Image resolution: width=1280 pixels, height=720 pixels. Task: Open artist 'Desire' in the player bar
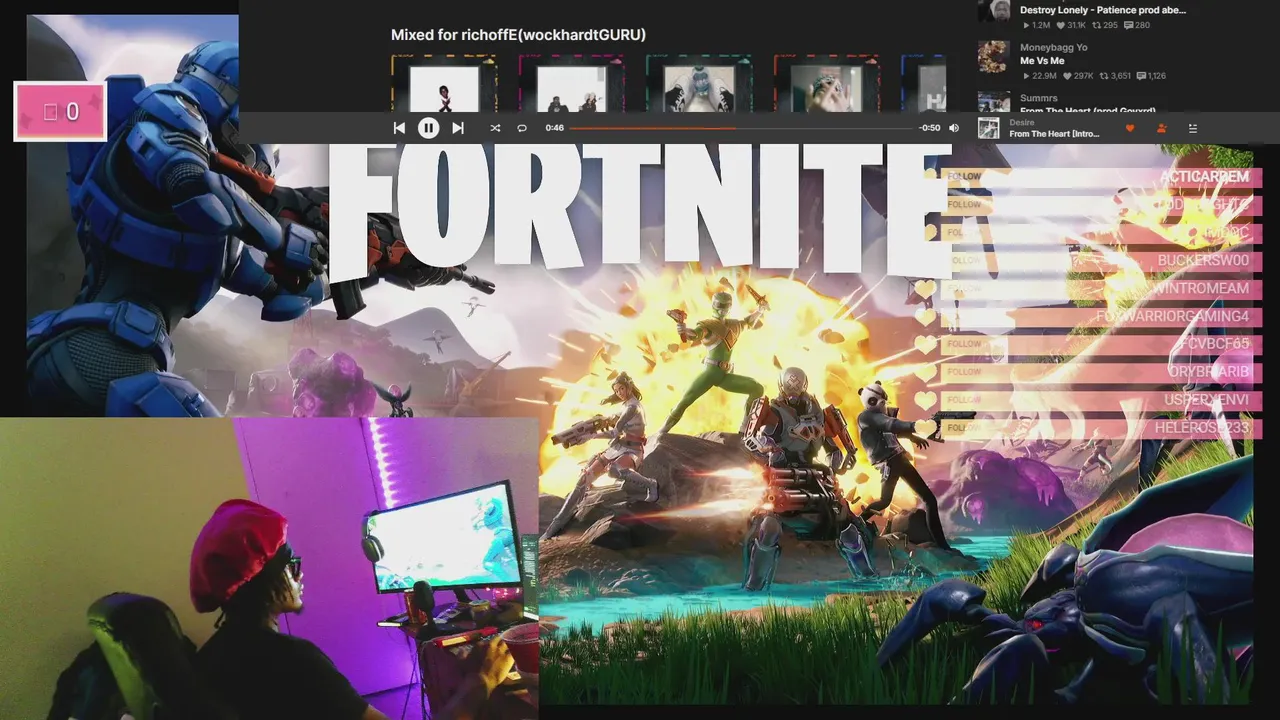pos(1022,122)
